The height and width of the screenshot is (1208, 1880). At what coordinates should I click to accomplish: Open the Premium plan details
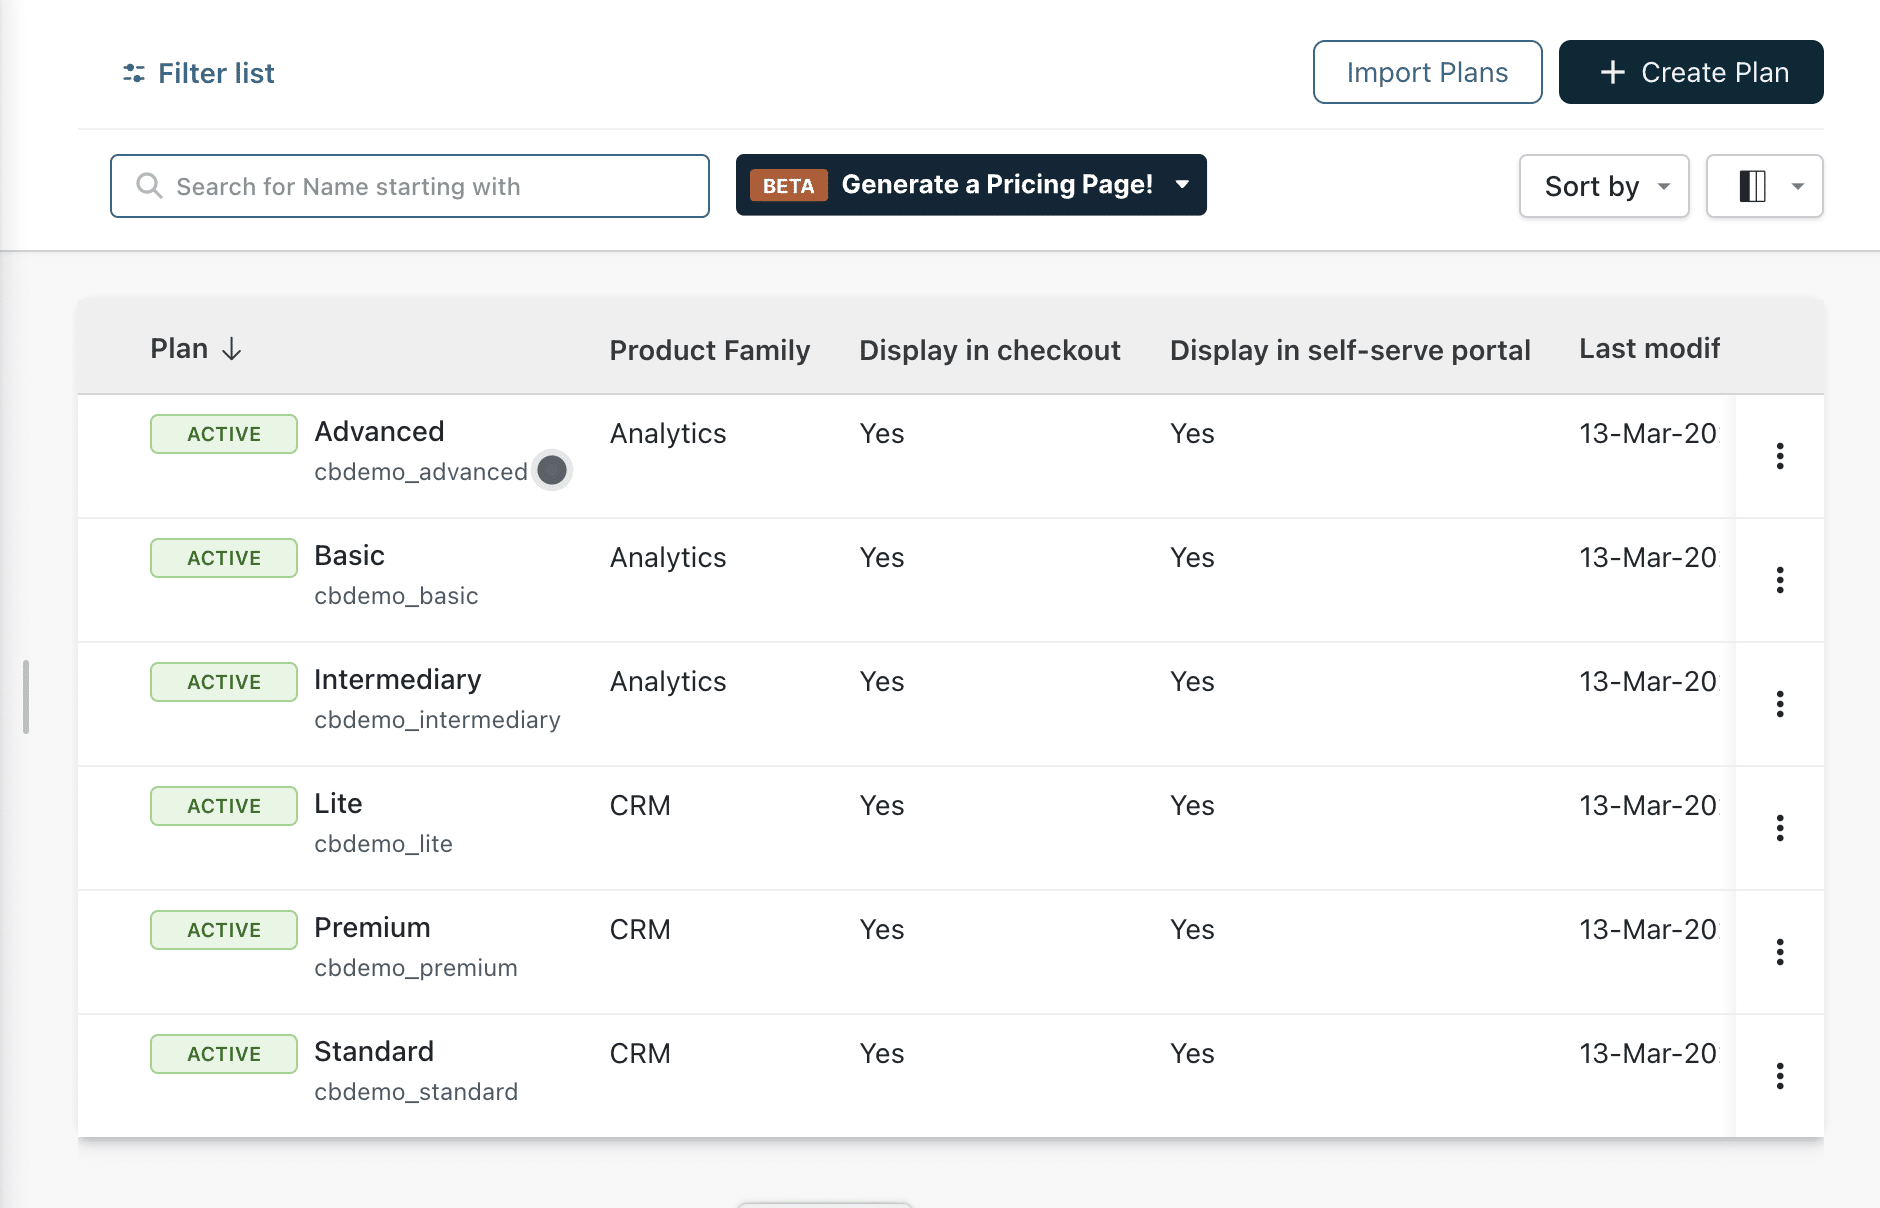tap(372, 928)
